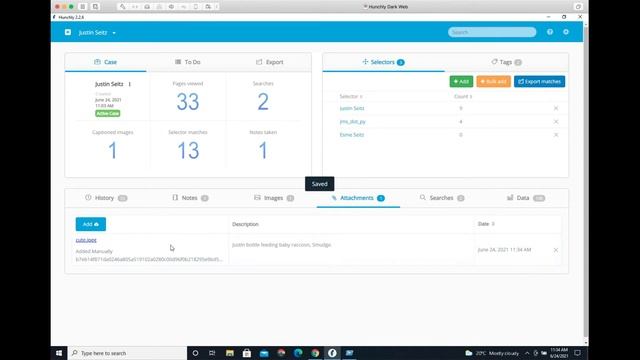Open the Hunchly icon in taskbar
This screenshot has height=360, width=640.
(332, 353)
